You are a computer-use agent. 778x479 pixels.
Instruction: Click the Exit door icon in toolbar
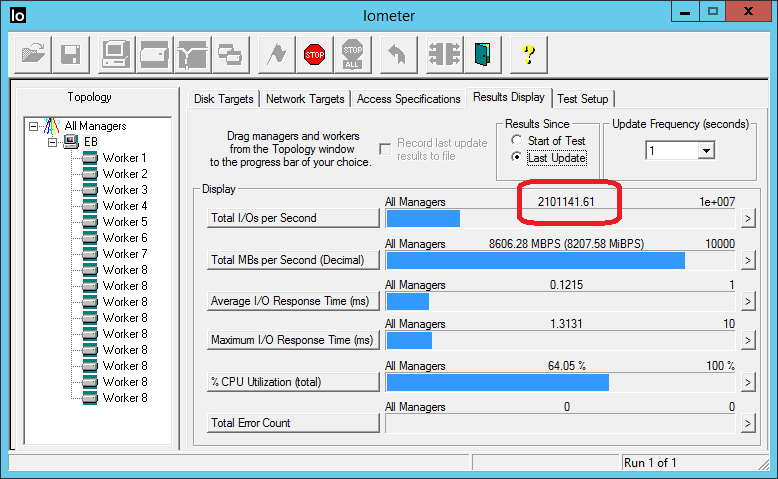pyautogui.click(x=483, y=54)
